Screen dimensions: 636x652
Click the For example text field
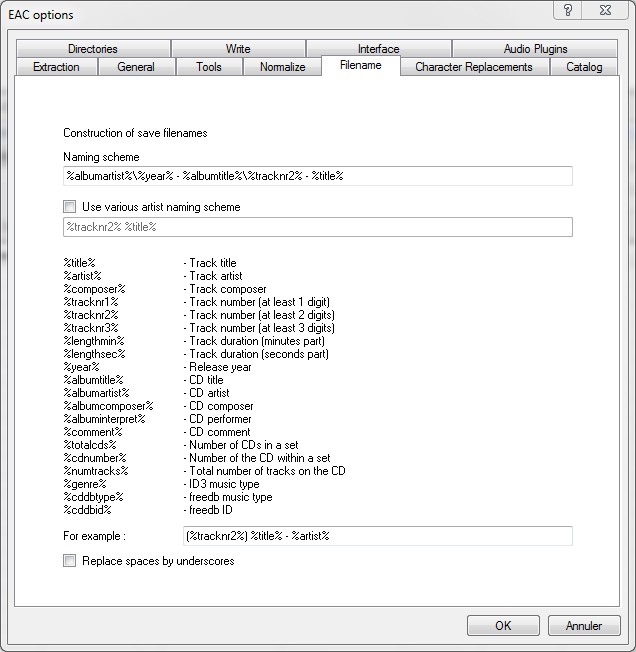coord(376,536)
